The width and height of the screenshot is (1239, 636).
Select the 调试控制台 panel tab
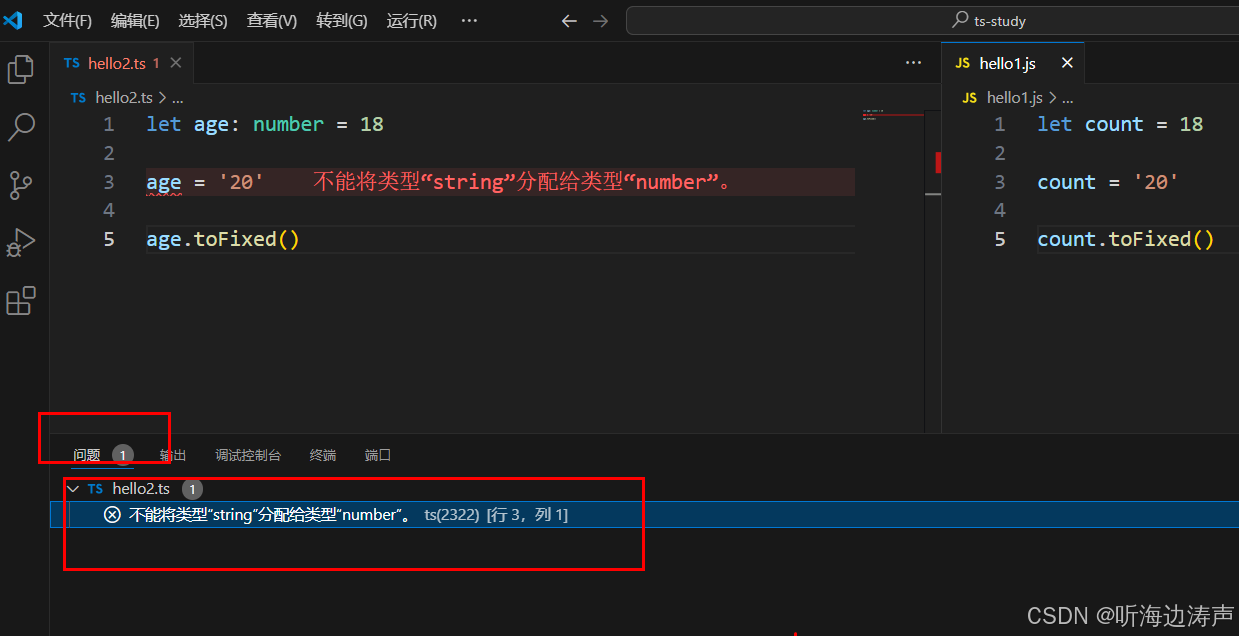pyautogui.click(x=247, y=454)
